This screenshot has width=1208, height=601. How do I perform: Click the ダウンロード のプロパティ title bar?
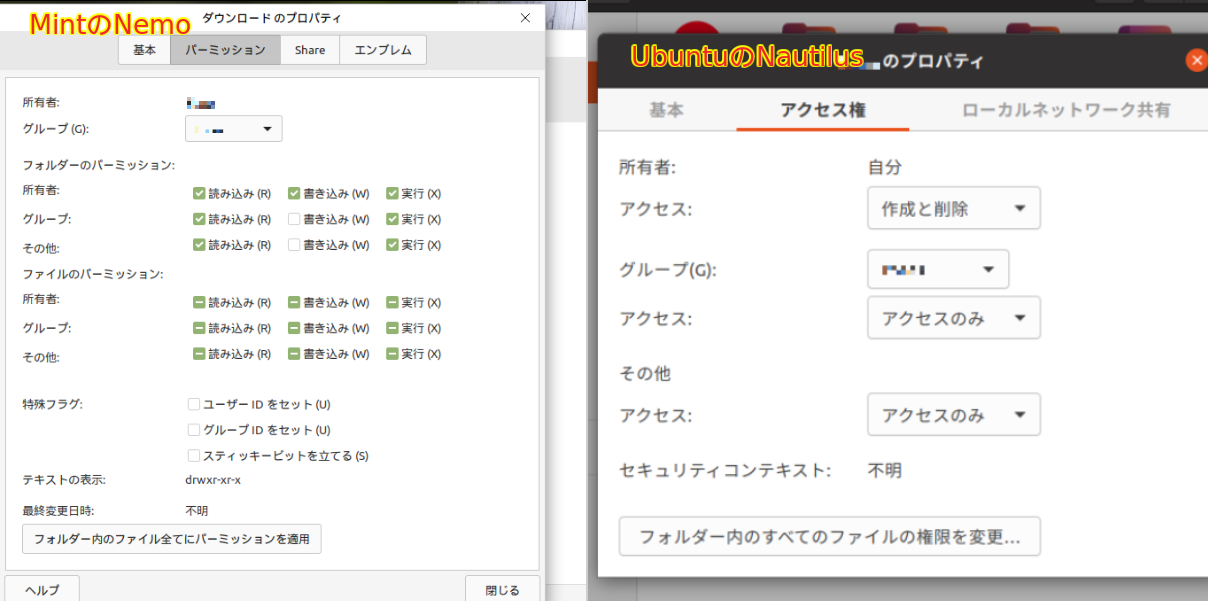(271, 18)
